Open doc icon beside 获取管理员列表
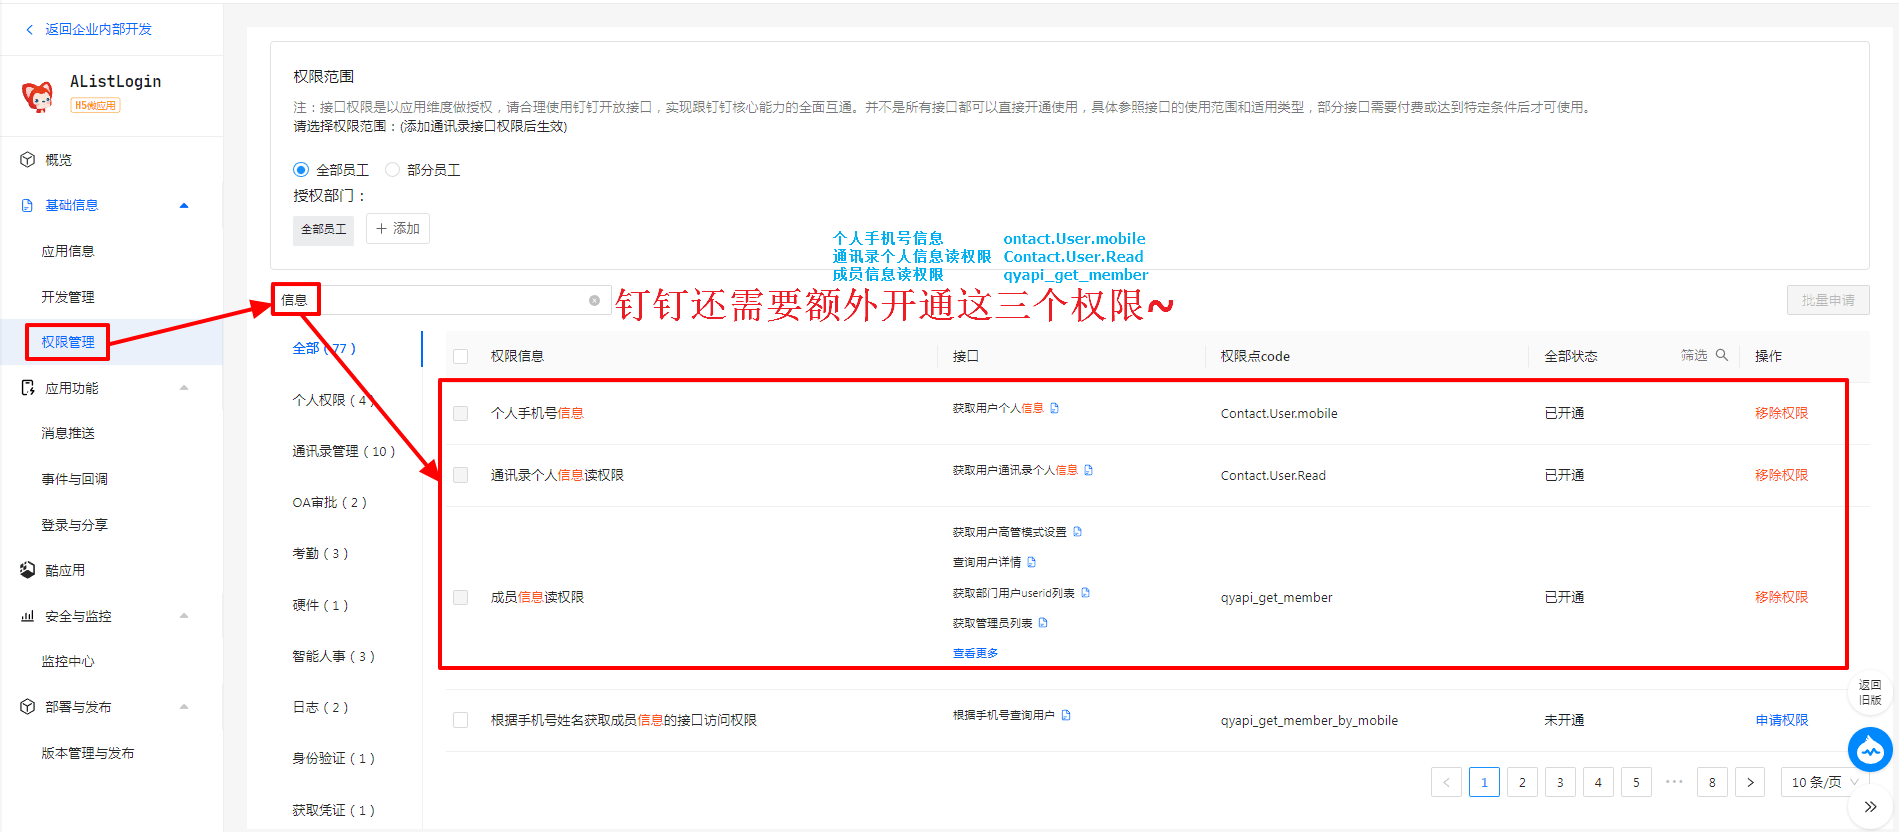Image resolution: width=1899 pixels, height=832 pixels. 1043,623
